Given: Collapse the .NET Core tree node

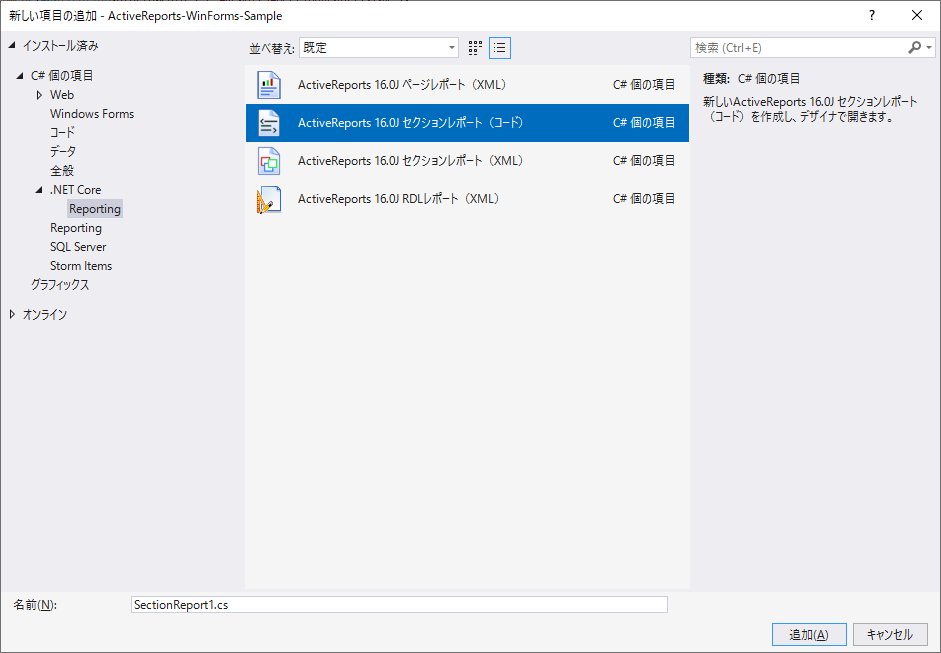Looking at the screenshot, I should coord(40,190).
